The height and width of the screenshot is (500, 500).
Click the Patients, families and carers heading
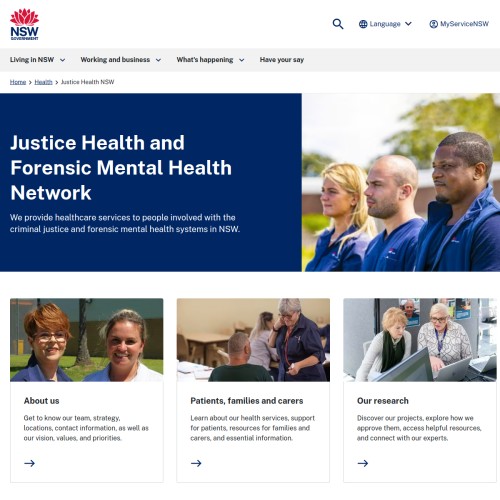coord(247,401)
